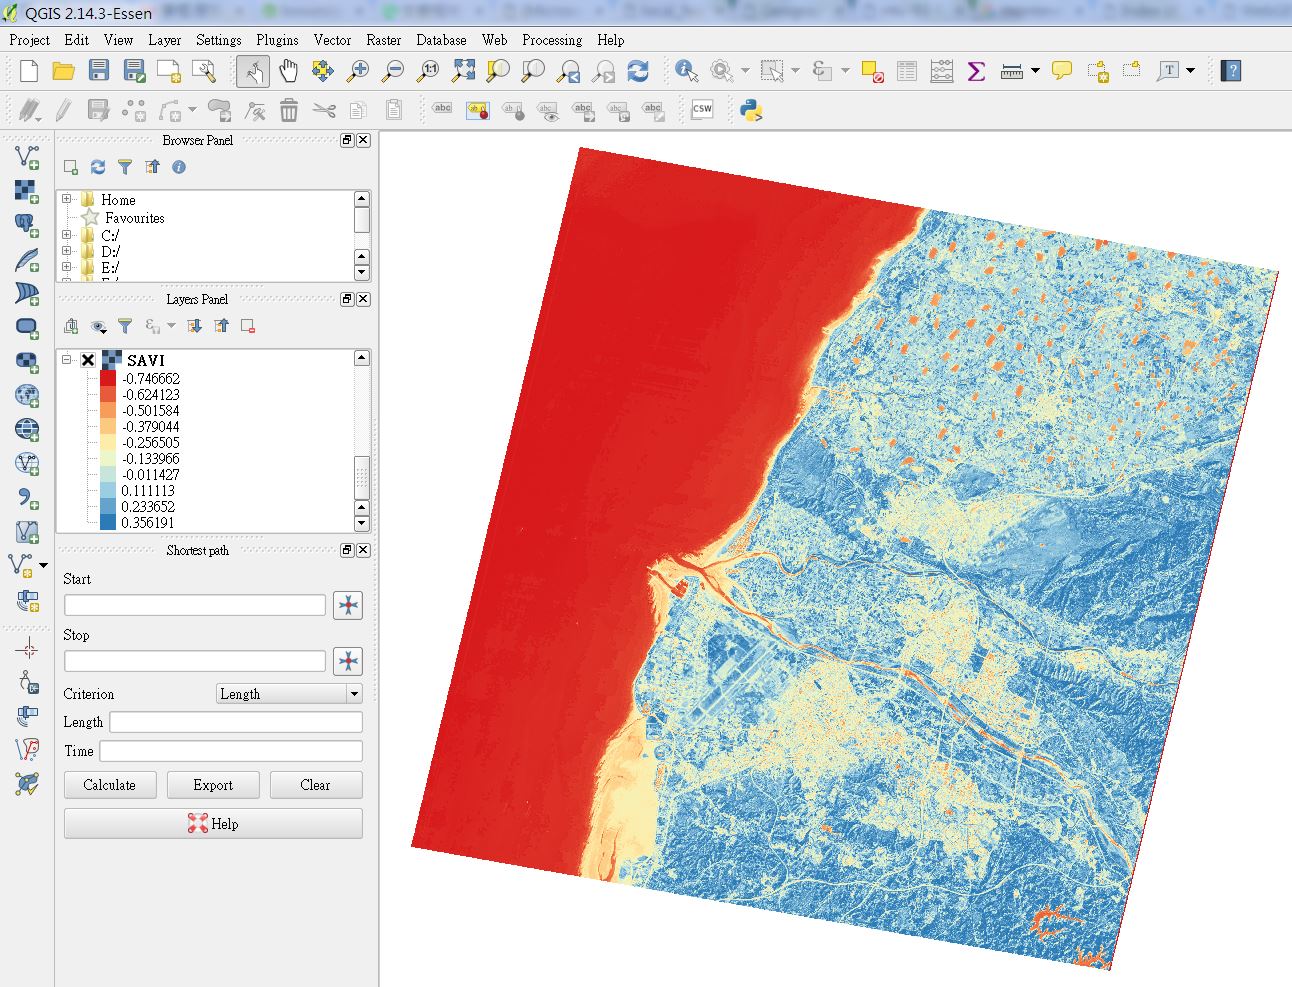Viewport: 1292px width, 987px height.
Task: Remove selected layer in Layers Panel
Action: point(248,326)
